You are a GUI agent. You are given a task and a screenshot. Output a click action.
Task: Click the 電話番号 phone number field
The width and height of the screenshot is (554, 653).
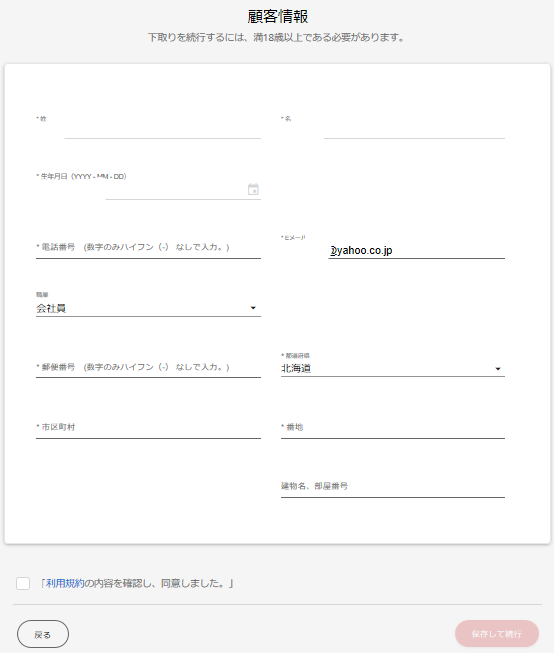(x=148, y=248)
